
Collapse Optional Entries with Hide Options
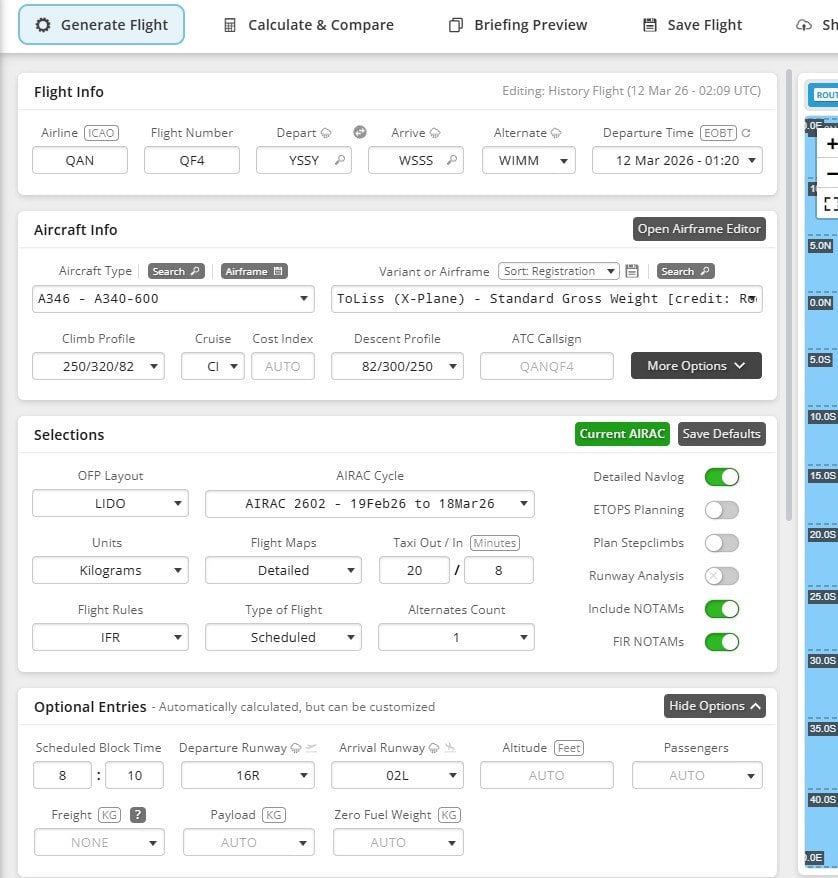(x=714, y=706)
